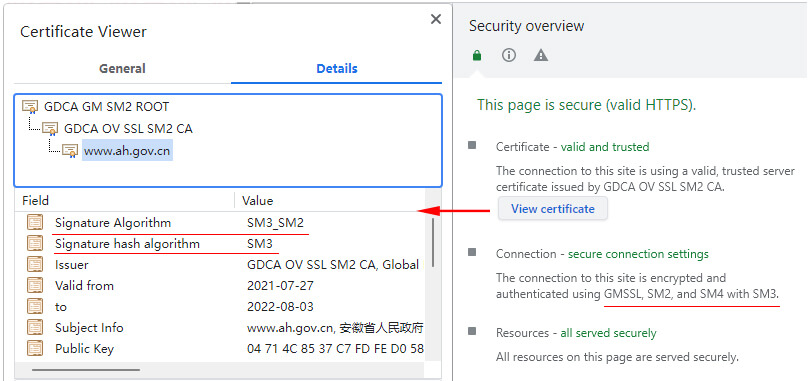This screenshot has width=812, height=381.
Task: Click the Issuer field icon
Action: tap(35, 265)
